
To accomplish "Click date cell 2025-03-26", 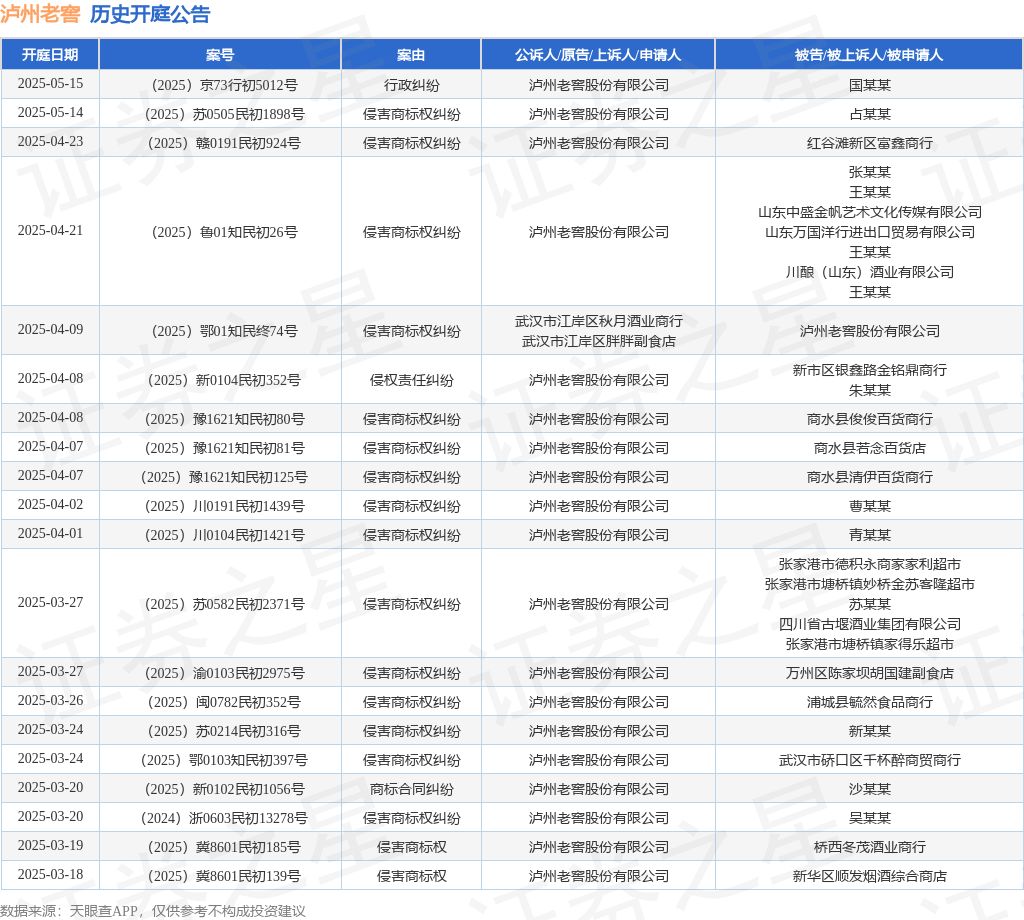I will pyautogui.click(x=50, y=701).
